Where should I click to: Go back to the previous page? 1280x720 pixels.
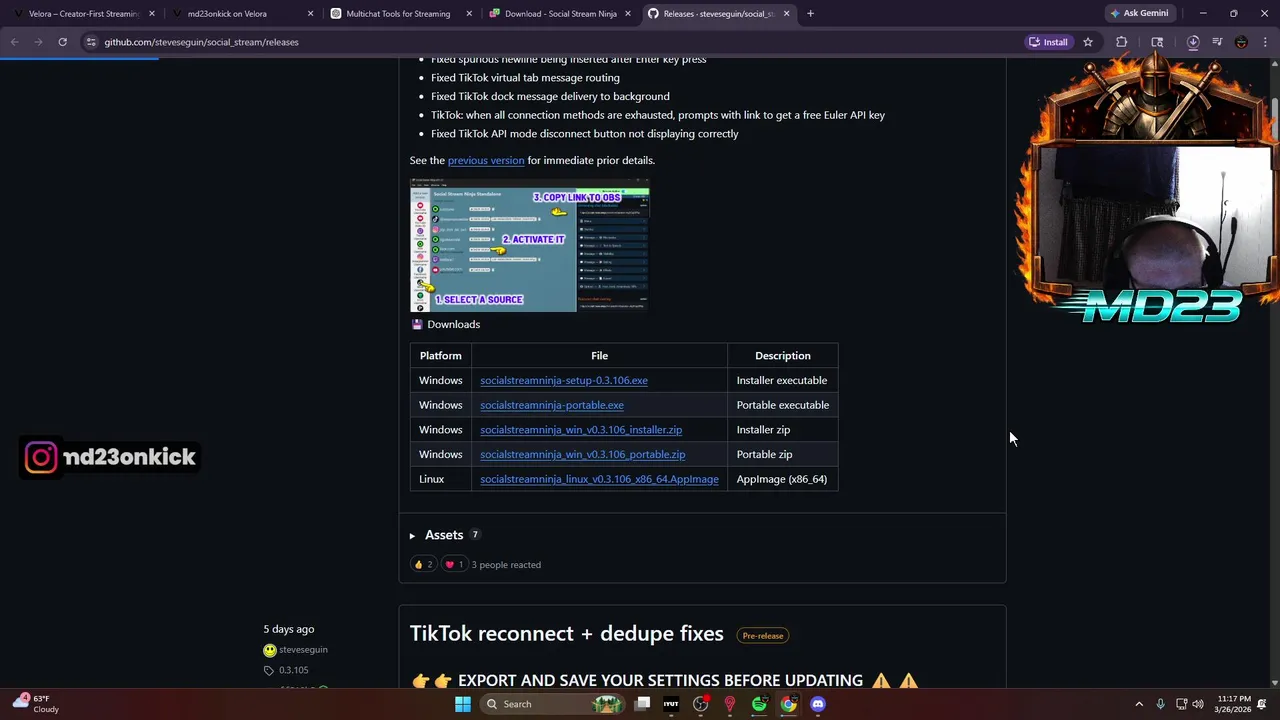[x=14, y=42]
